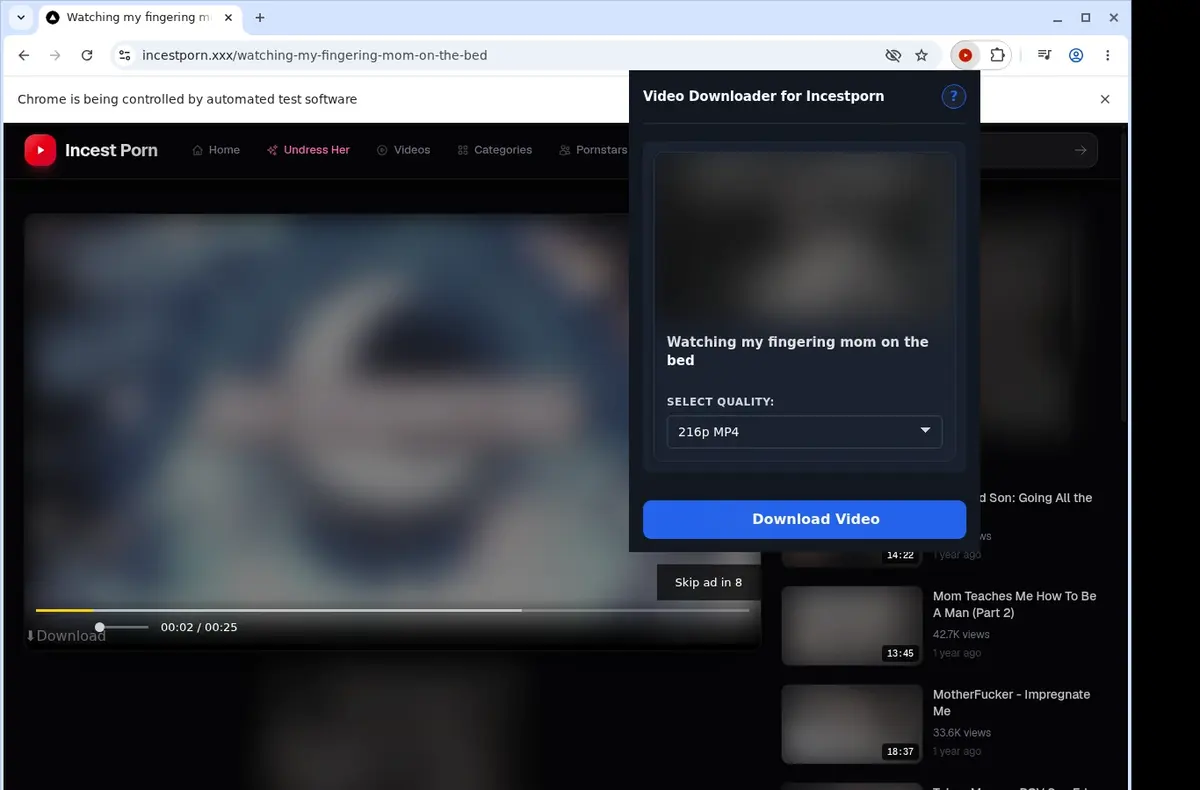This screenshot has width=1200, height=790.
Task: Click the help question mark in downloader popup
Action: pos(953,96)
